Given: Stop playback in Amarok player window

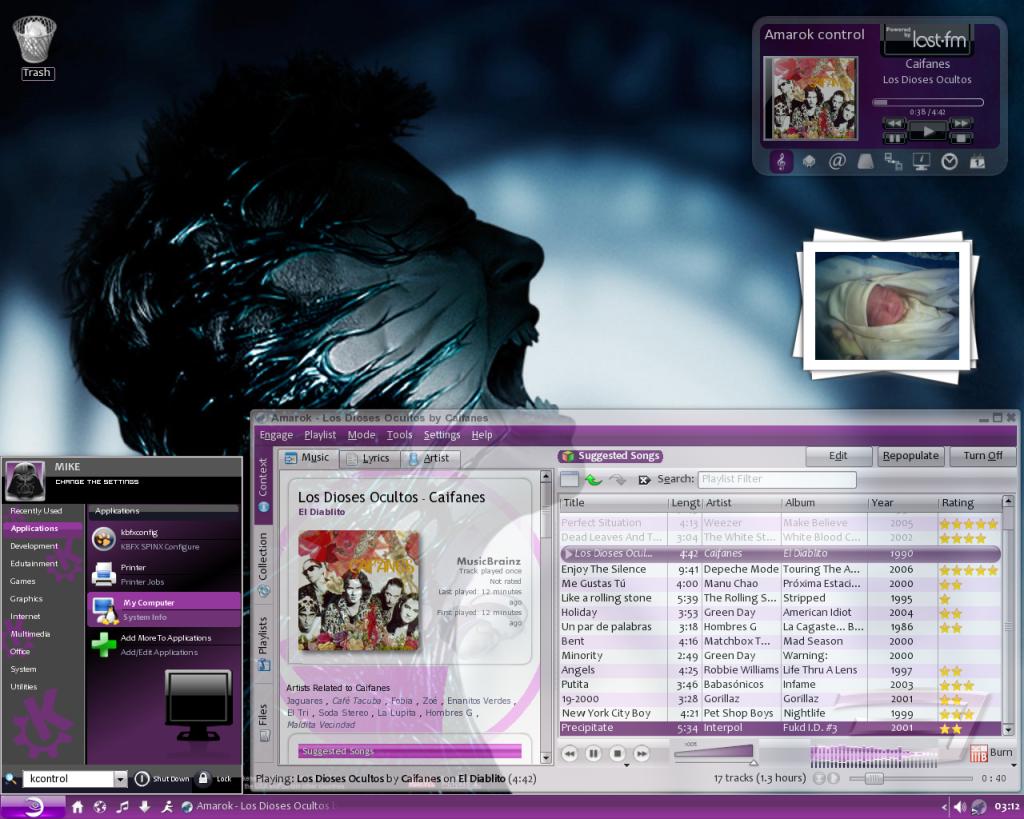Looking at the screenshot, I should pyautogui.click(x=617, y=754).
